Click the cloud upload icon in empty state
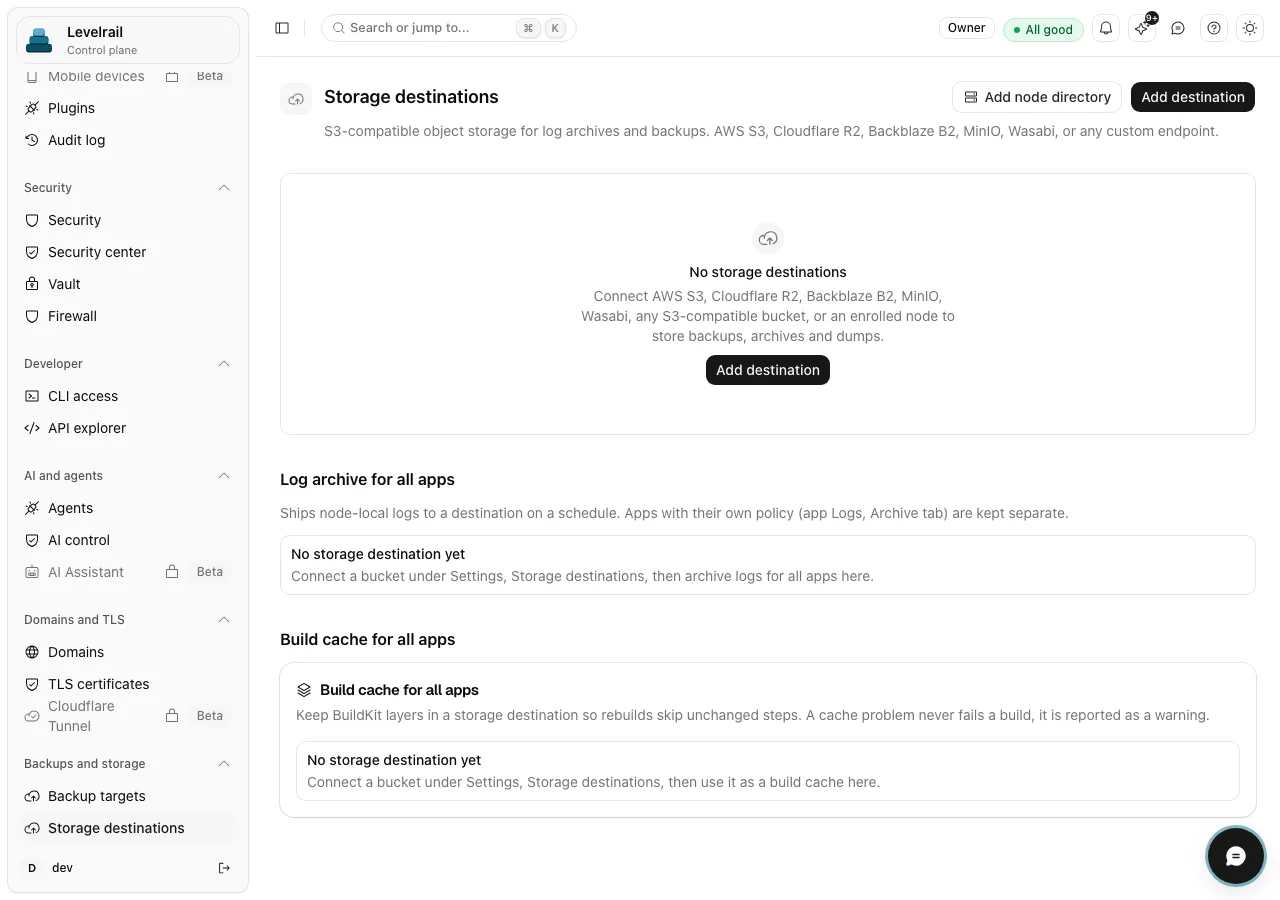1280x900 pixels. [x=768, y=238]
